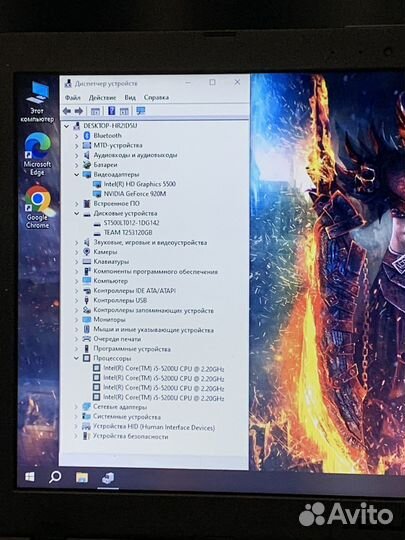Open the Файл menu
The image size is (405, 540).
(x=73, y=97)
